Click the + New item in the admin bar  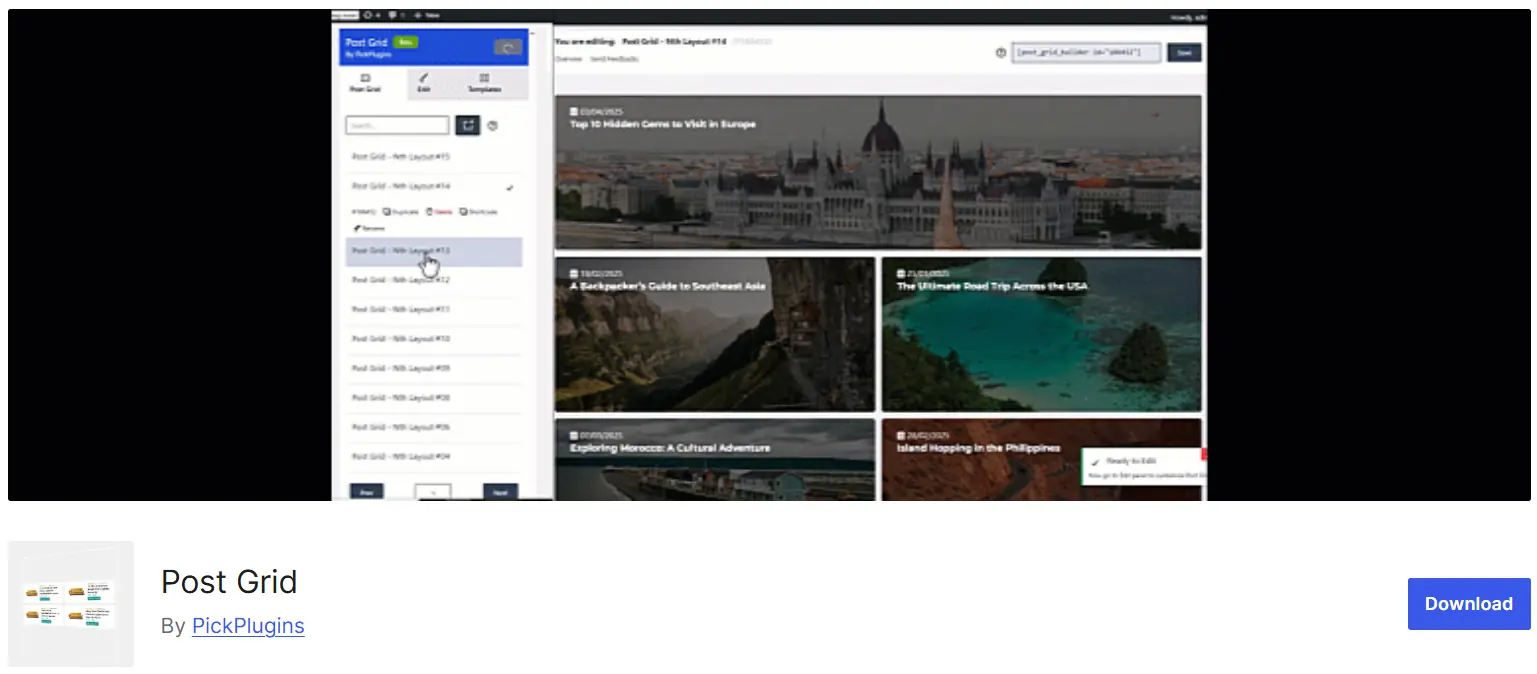pyautogui.click(x=429, y=16)
